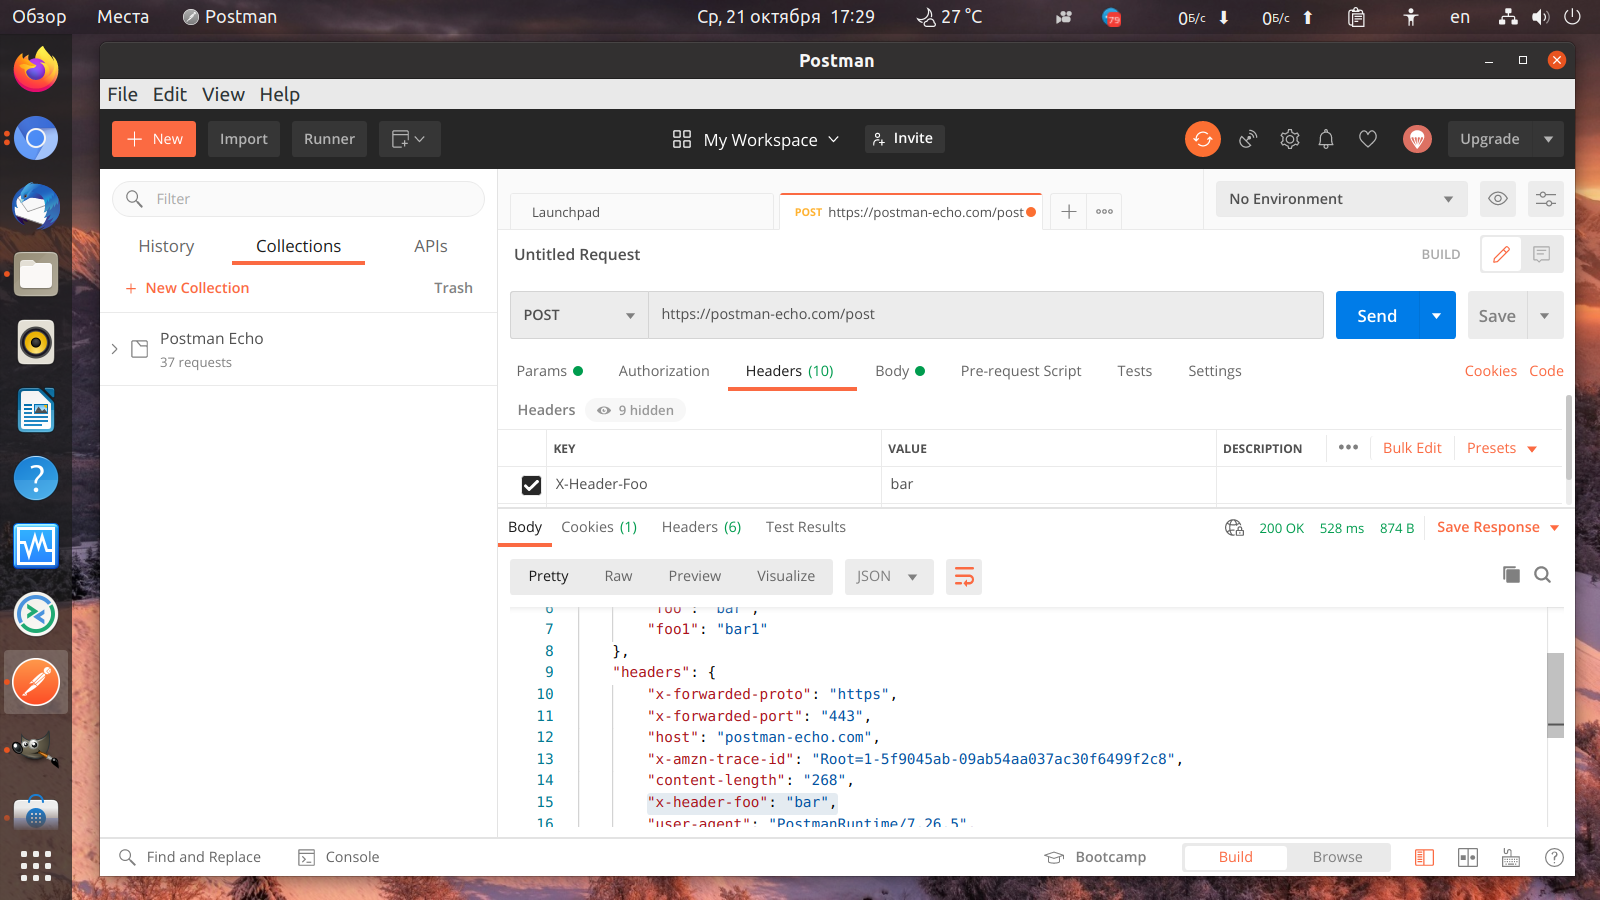Open manage environments sliders icon

coord(1546,199)
